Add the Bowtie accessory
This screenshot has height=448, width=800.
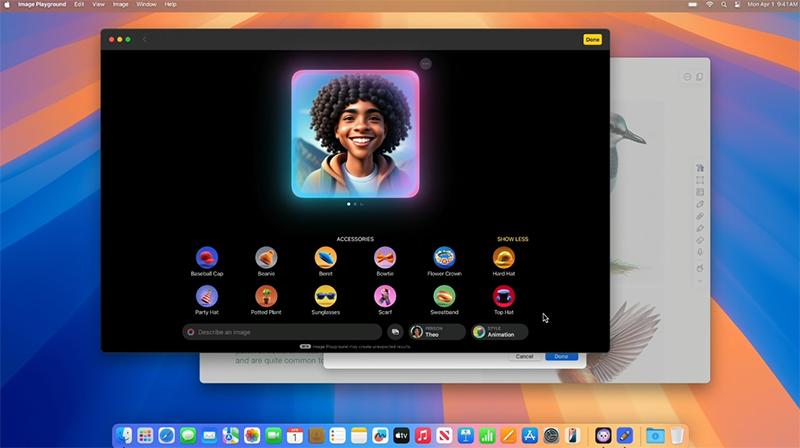[x=385, y=258]
